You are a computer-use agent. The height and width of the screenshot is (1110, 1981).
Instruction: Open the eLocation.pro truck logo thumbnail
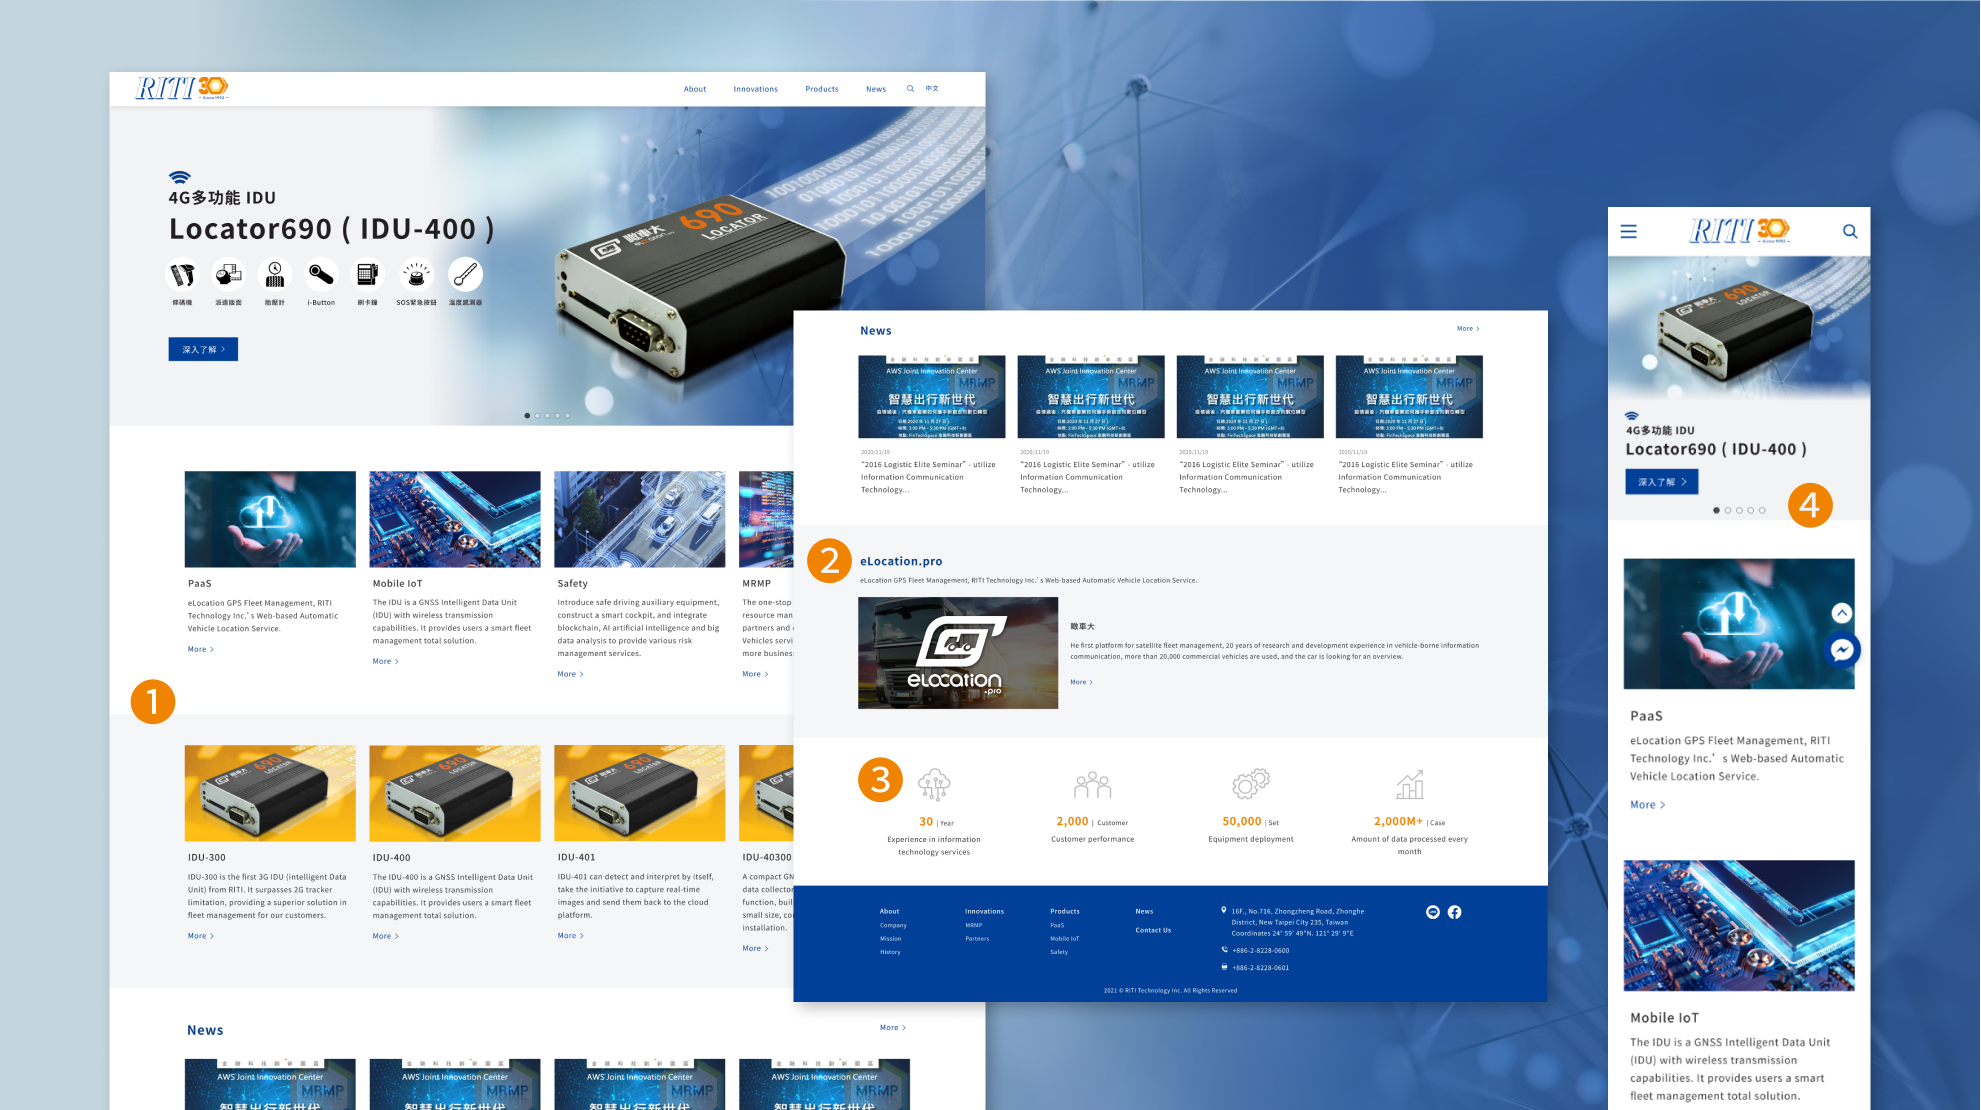pos(957,653)
